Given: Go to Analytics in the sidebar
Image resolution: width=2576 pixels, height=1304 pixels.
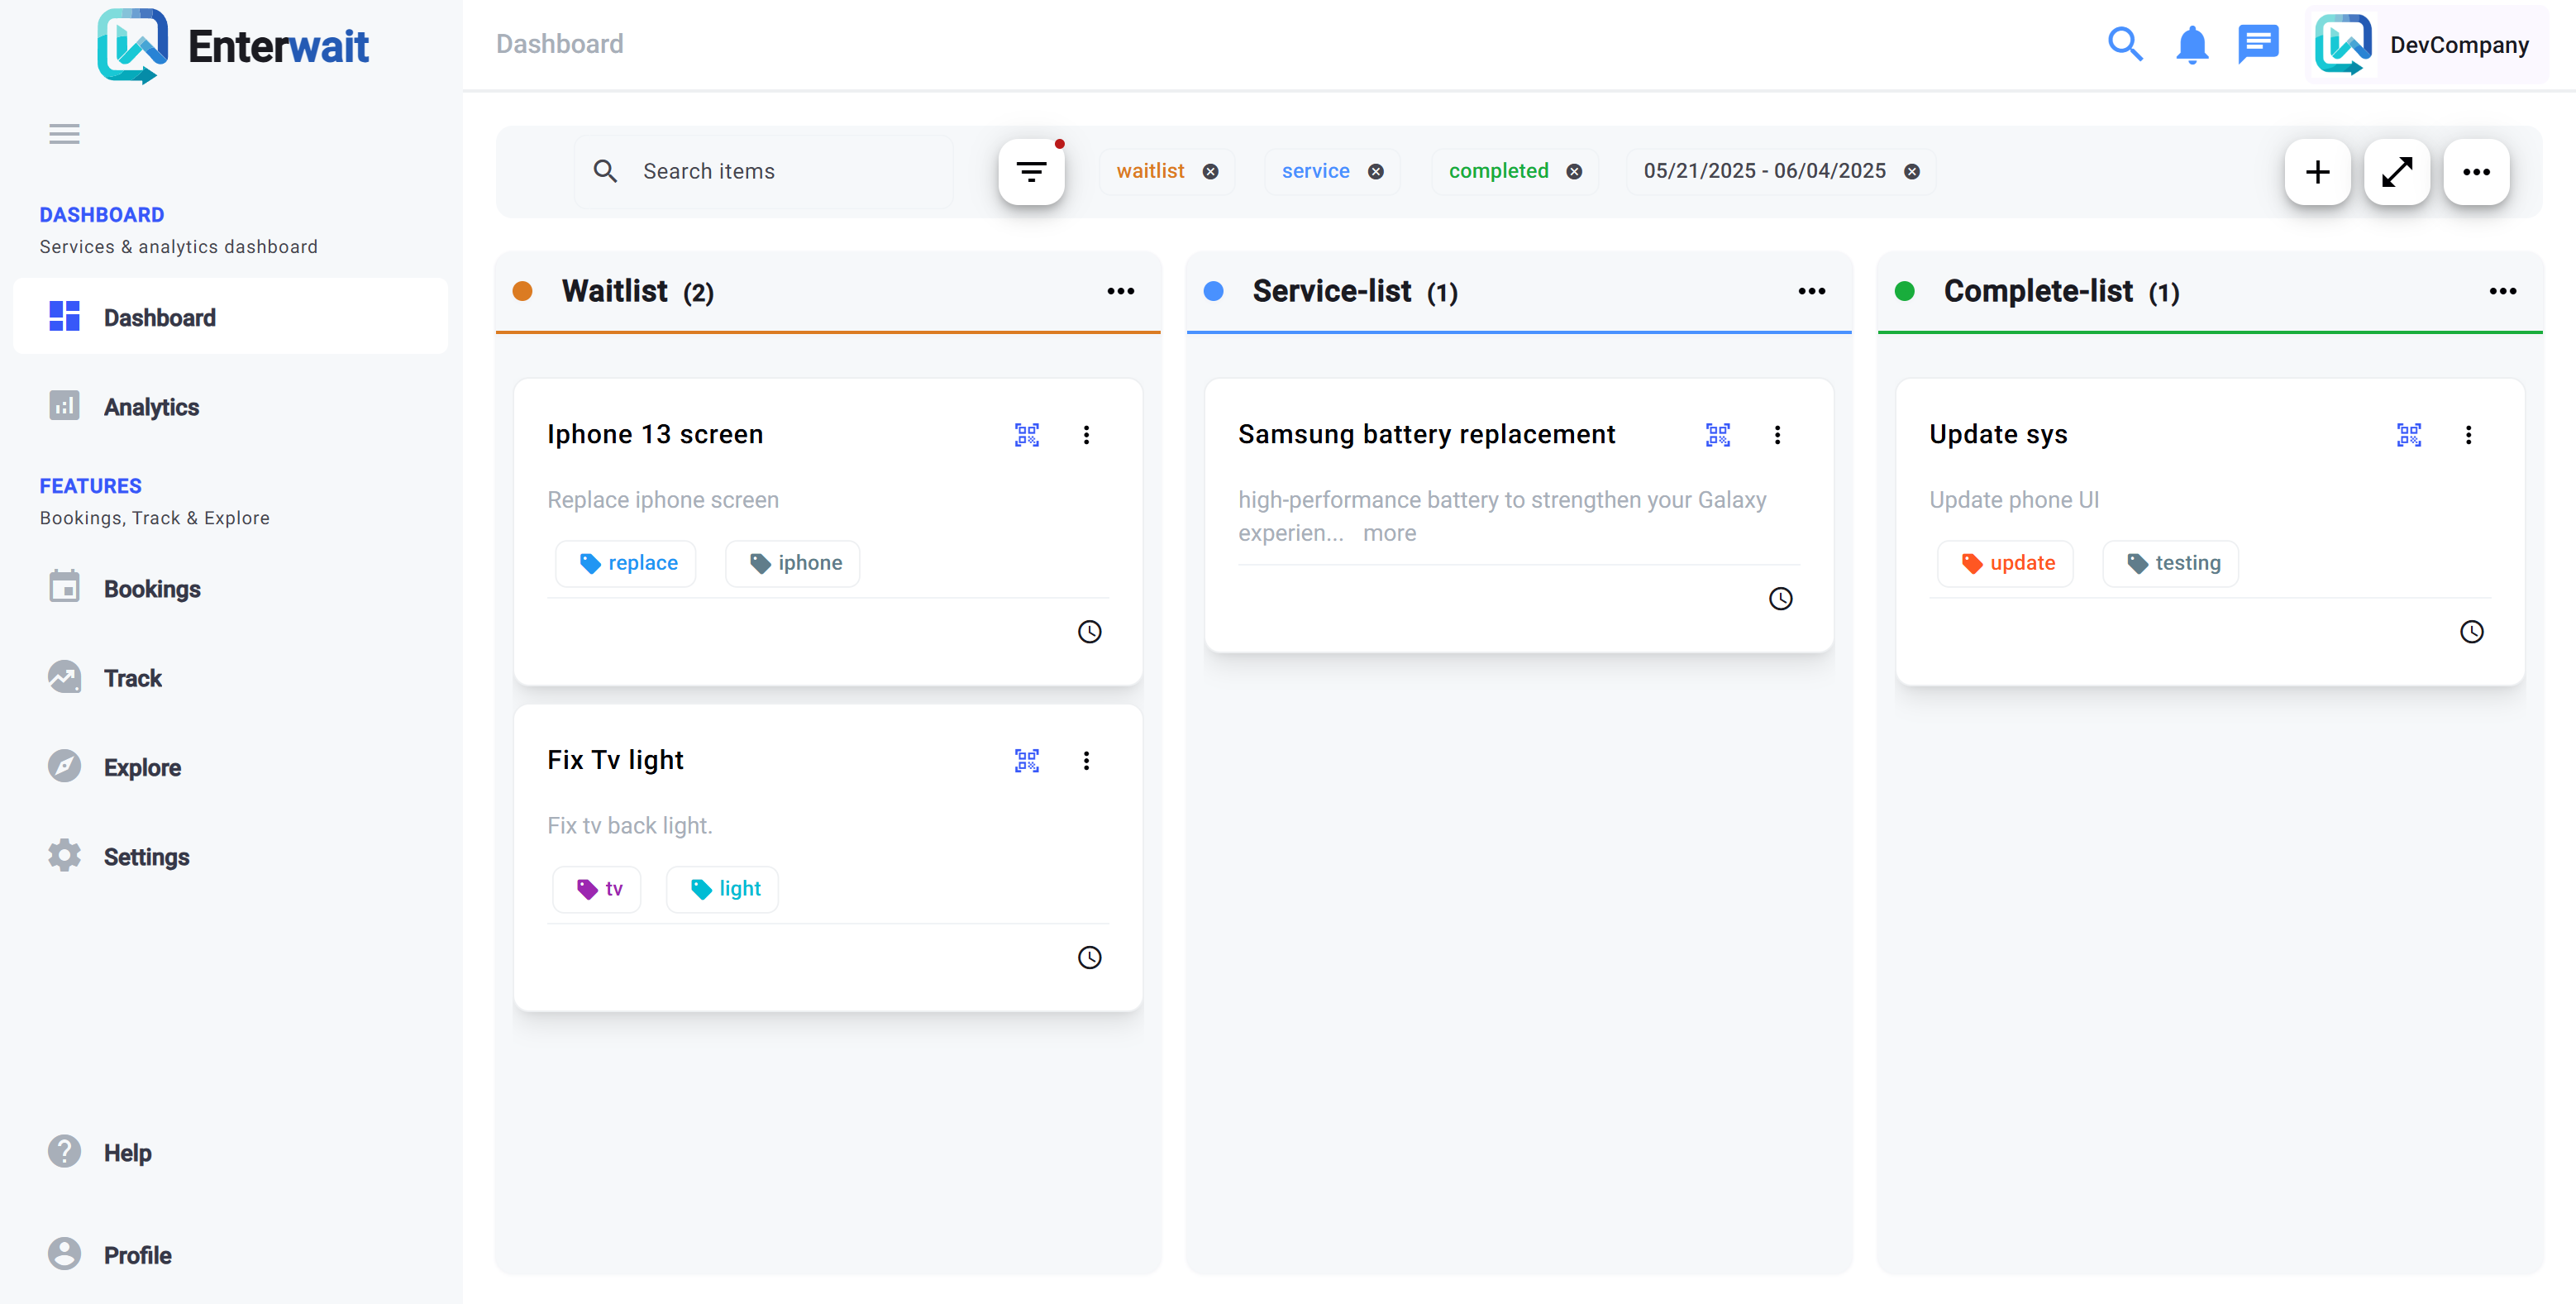Looking at the screenshot, I should [x=151, y=407].
